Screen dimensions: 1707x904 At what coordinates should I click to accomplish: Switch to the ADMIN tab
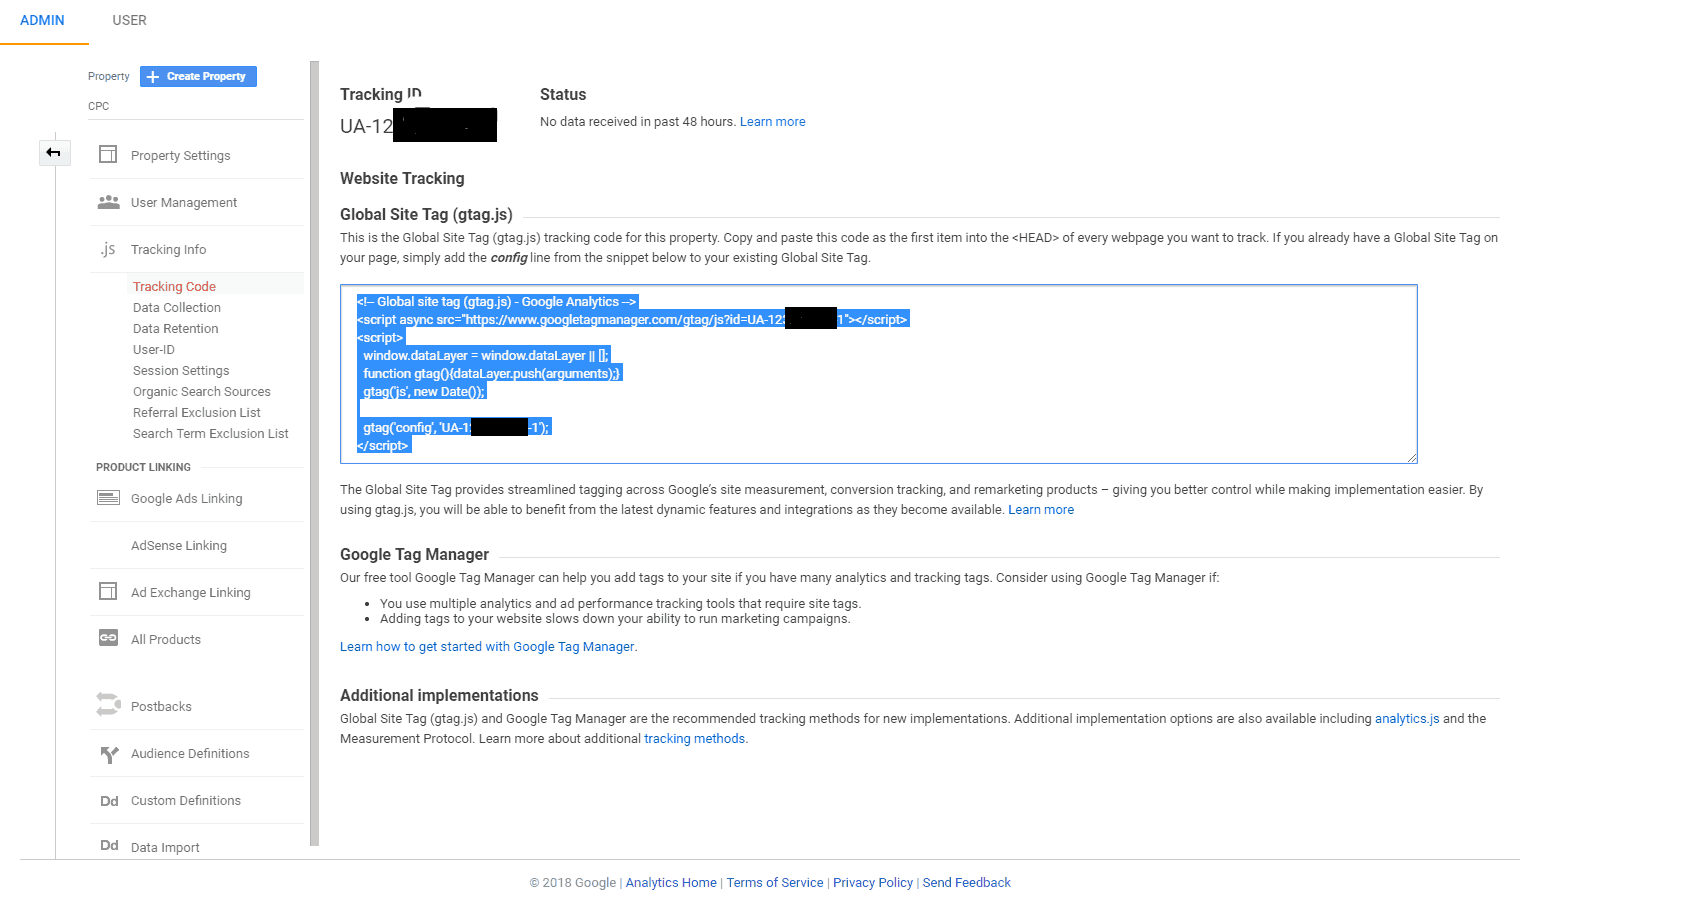pos(42,20)
